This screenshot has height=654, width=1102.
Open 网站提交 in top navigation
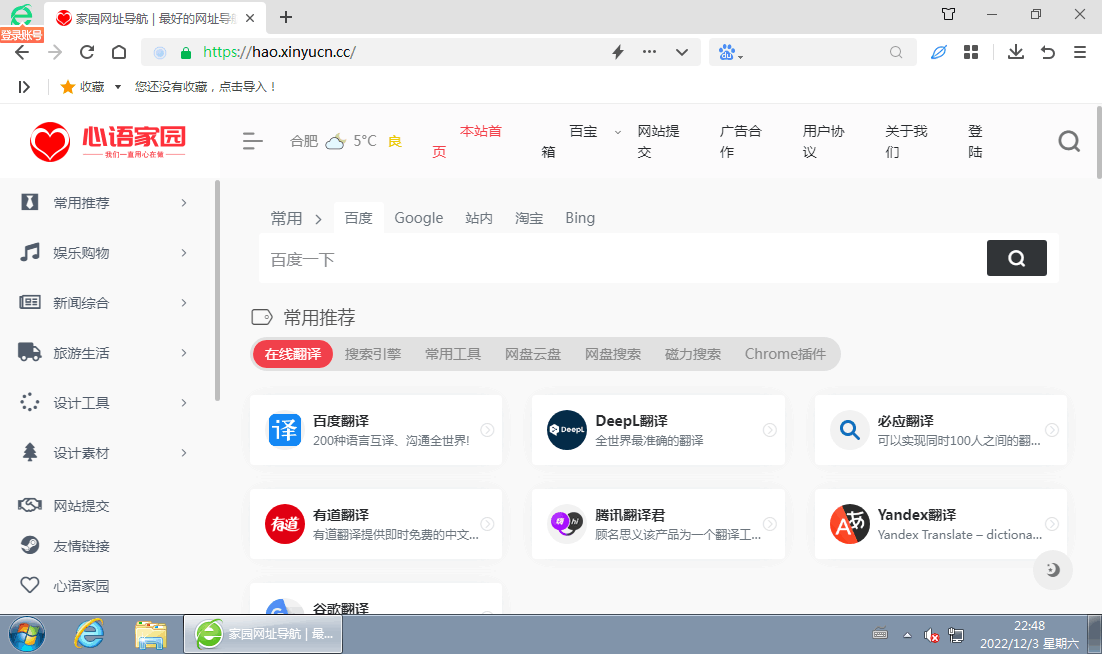pos(659,141)
